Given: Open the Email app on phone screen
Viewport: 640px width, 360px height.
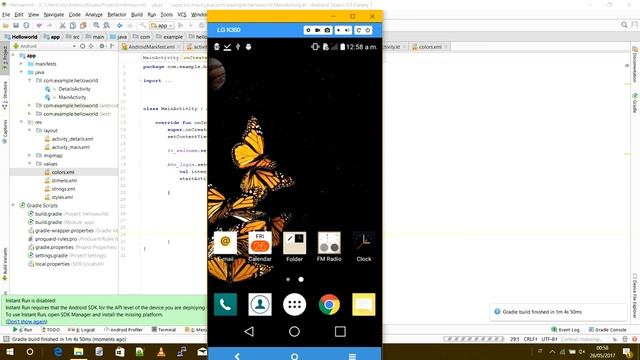Looking at the screenshot, I should (x=225, y=247).
